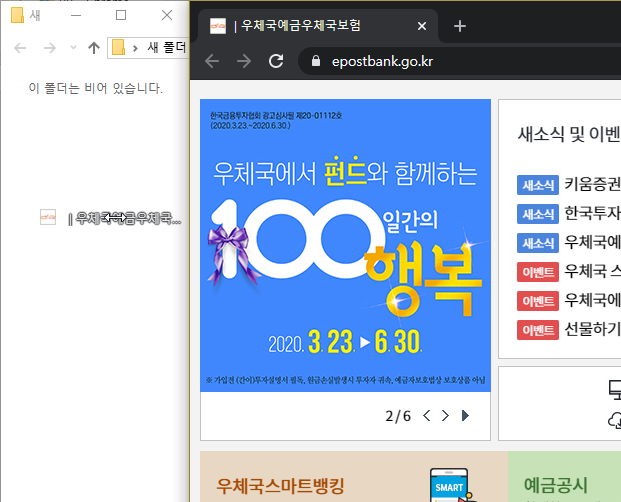Screen dimensions: 621x502
Task: Open the 예금공시 section
Action: (555, 485)
